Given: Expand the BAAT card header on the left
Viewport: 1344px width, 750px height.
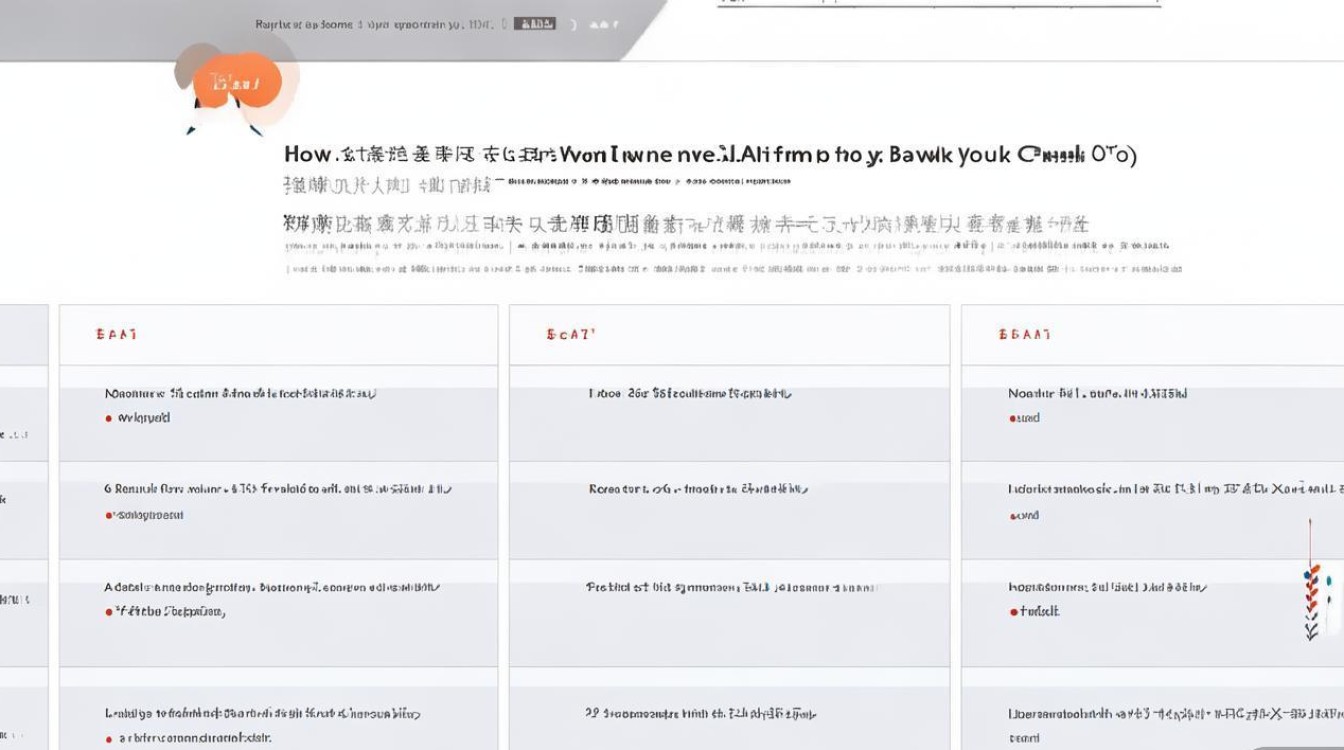Looking at the screenshot, I should [x=117, y=334].
